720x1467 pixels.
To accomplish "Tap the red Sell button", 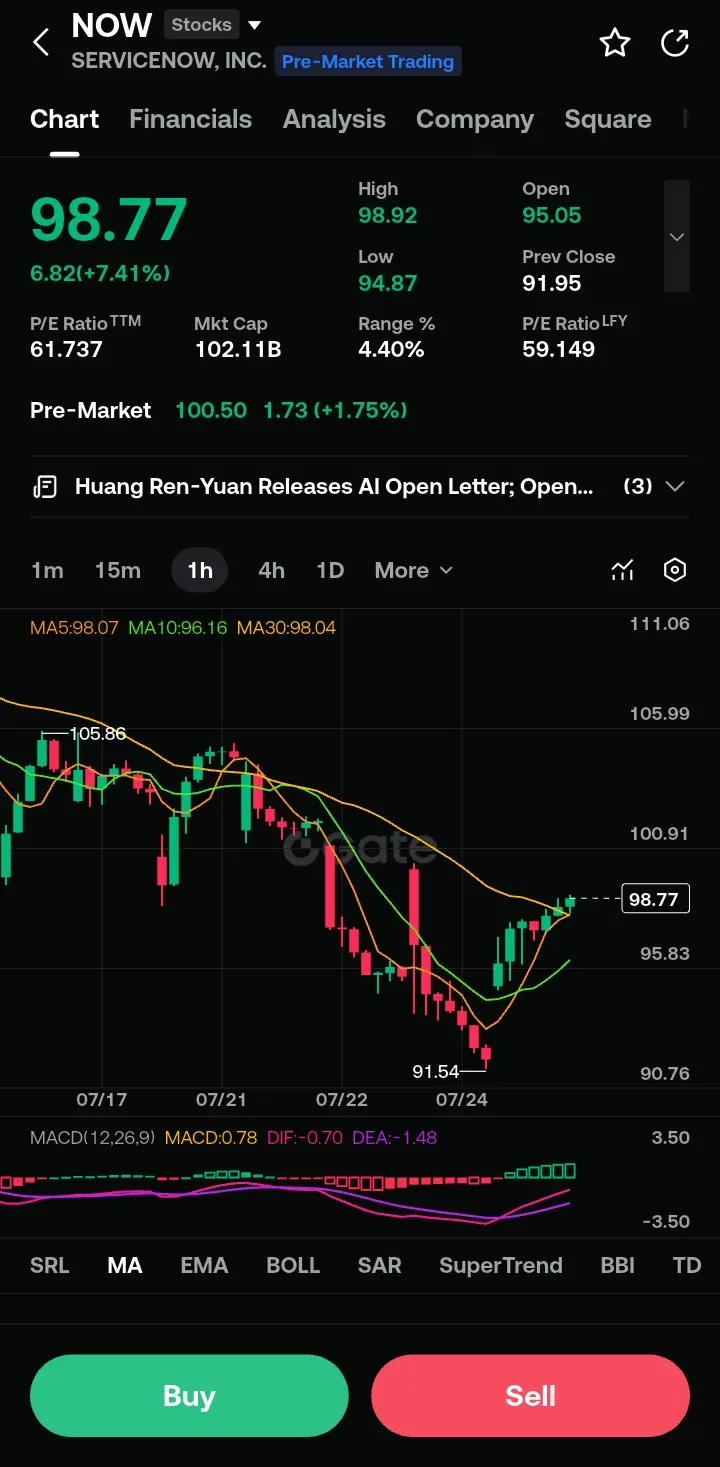I will pyautogui.click(x=530, y=1396).
